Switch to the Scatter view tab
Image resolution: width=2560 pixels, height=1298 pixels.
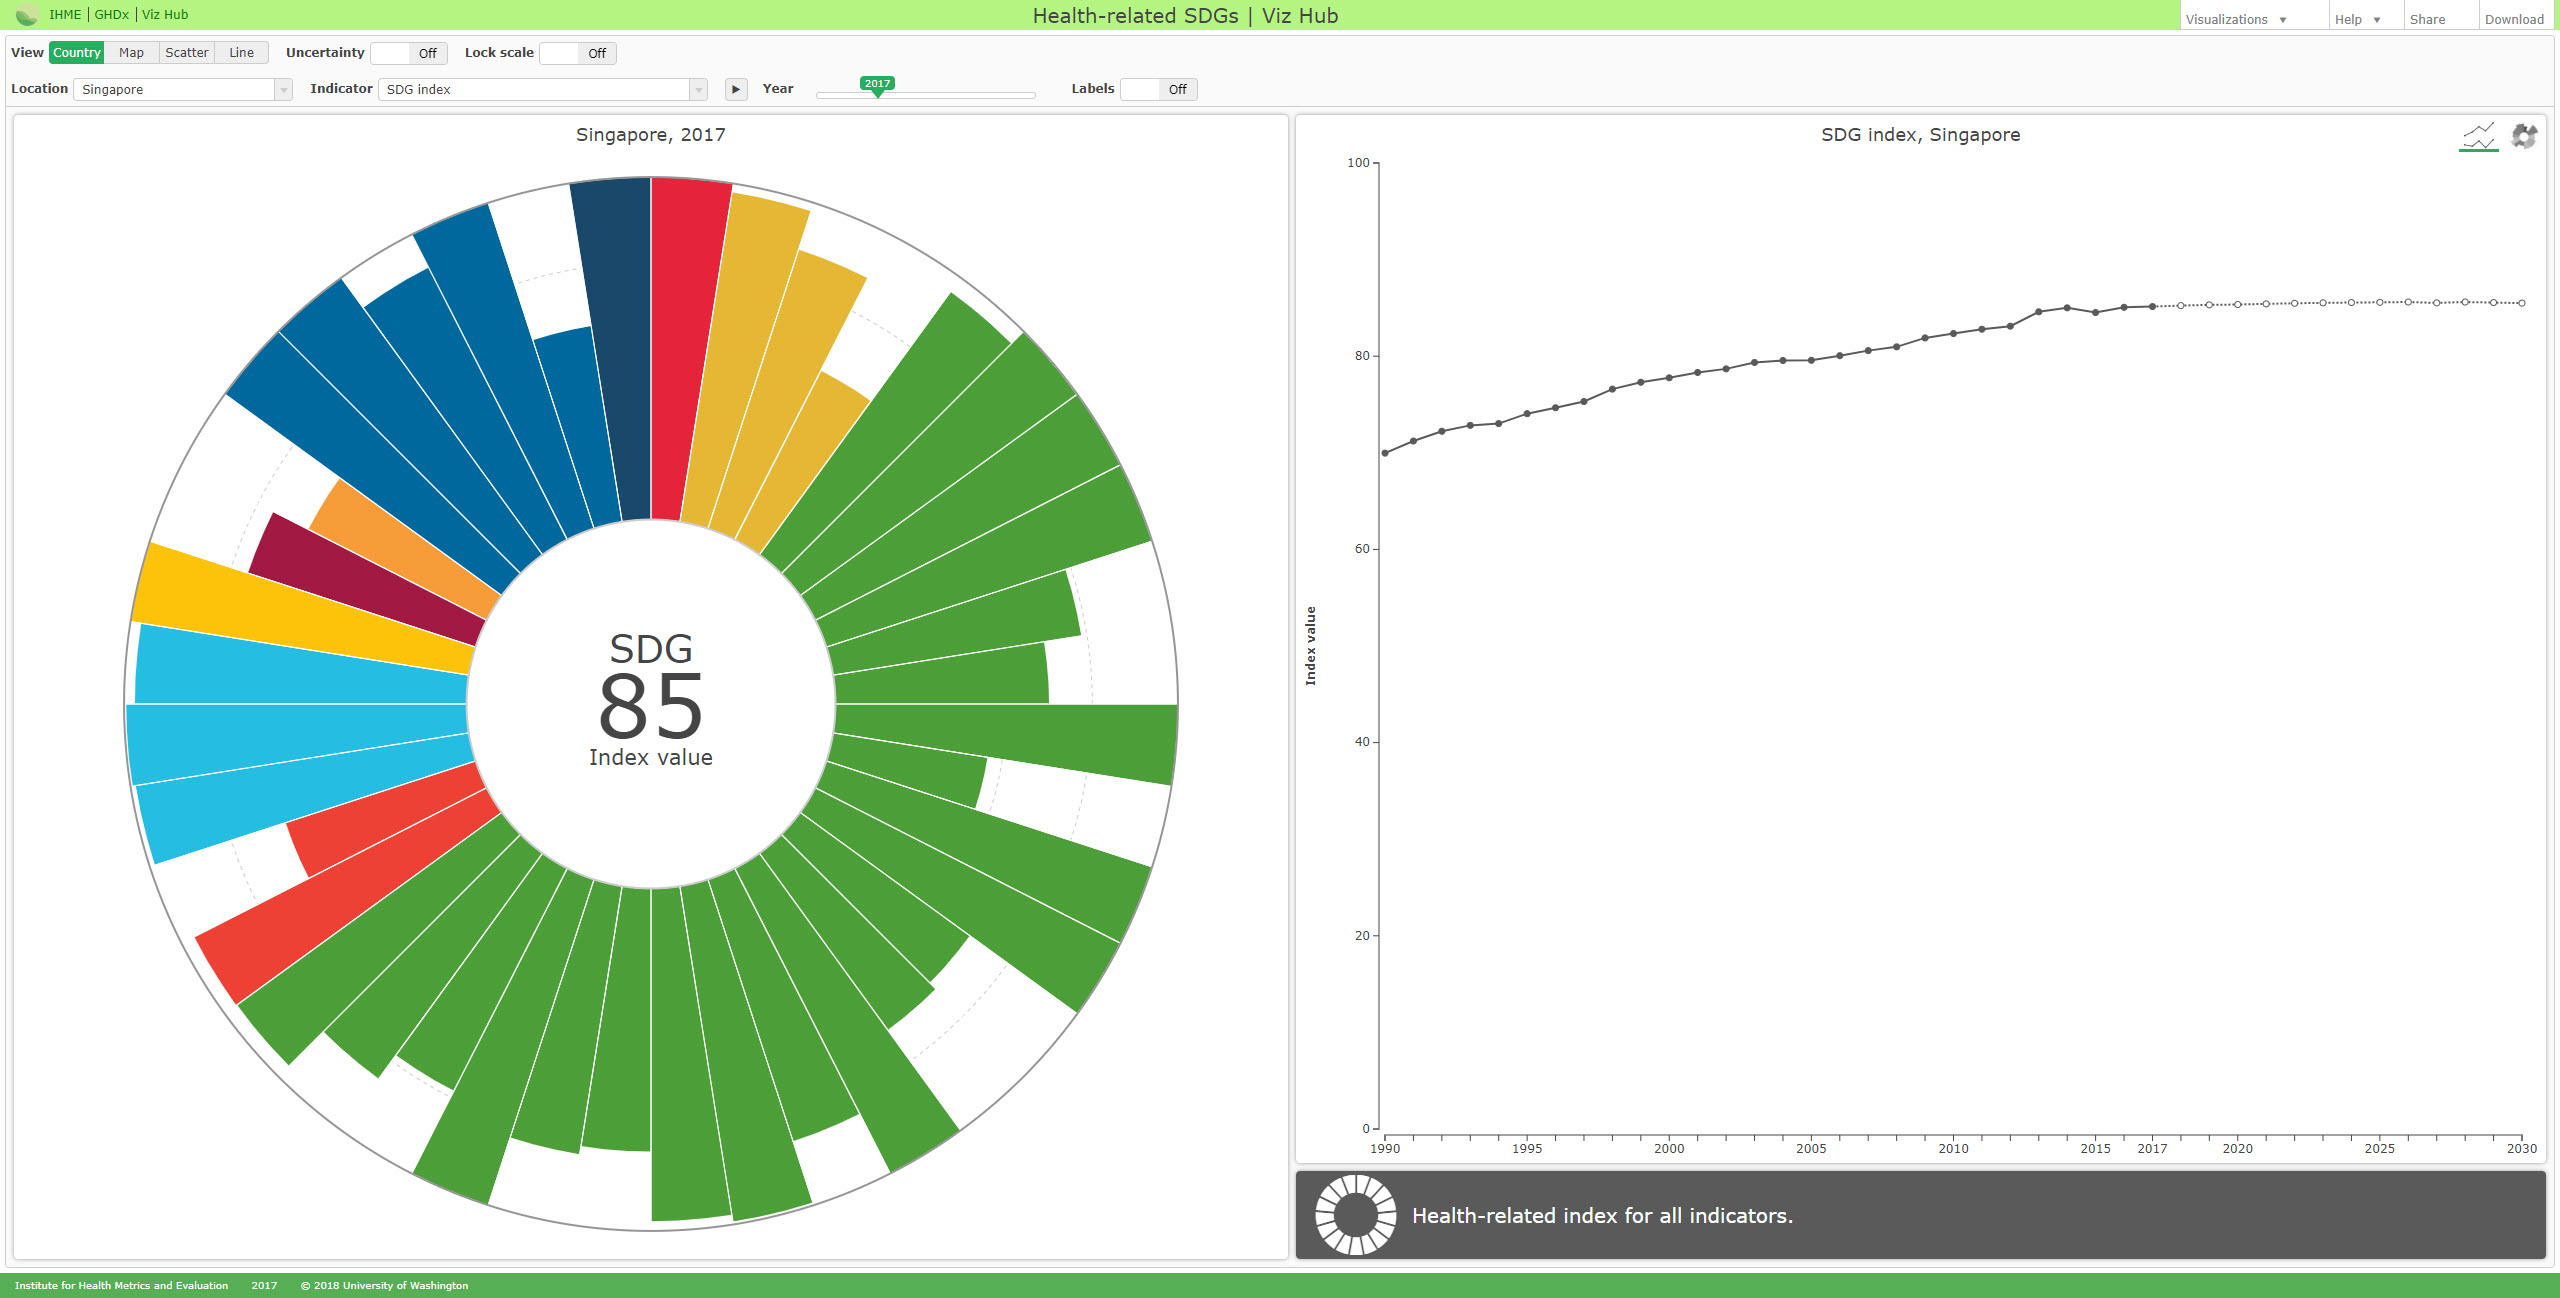point(187,53)
